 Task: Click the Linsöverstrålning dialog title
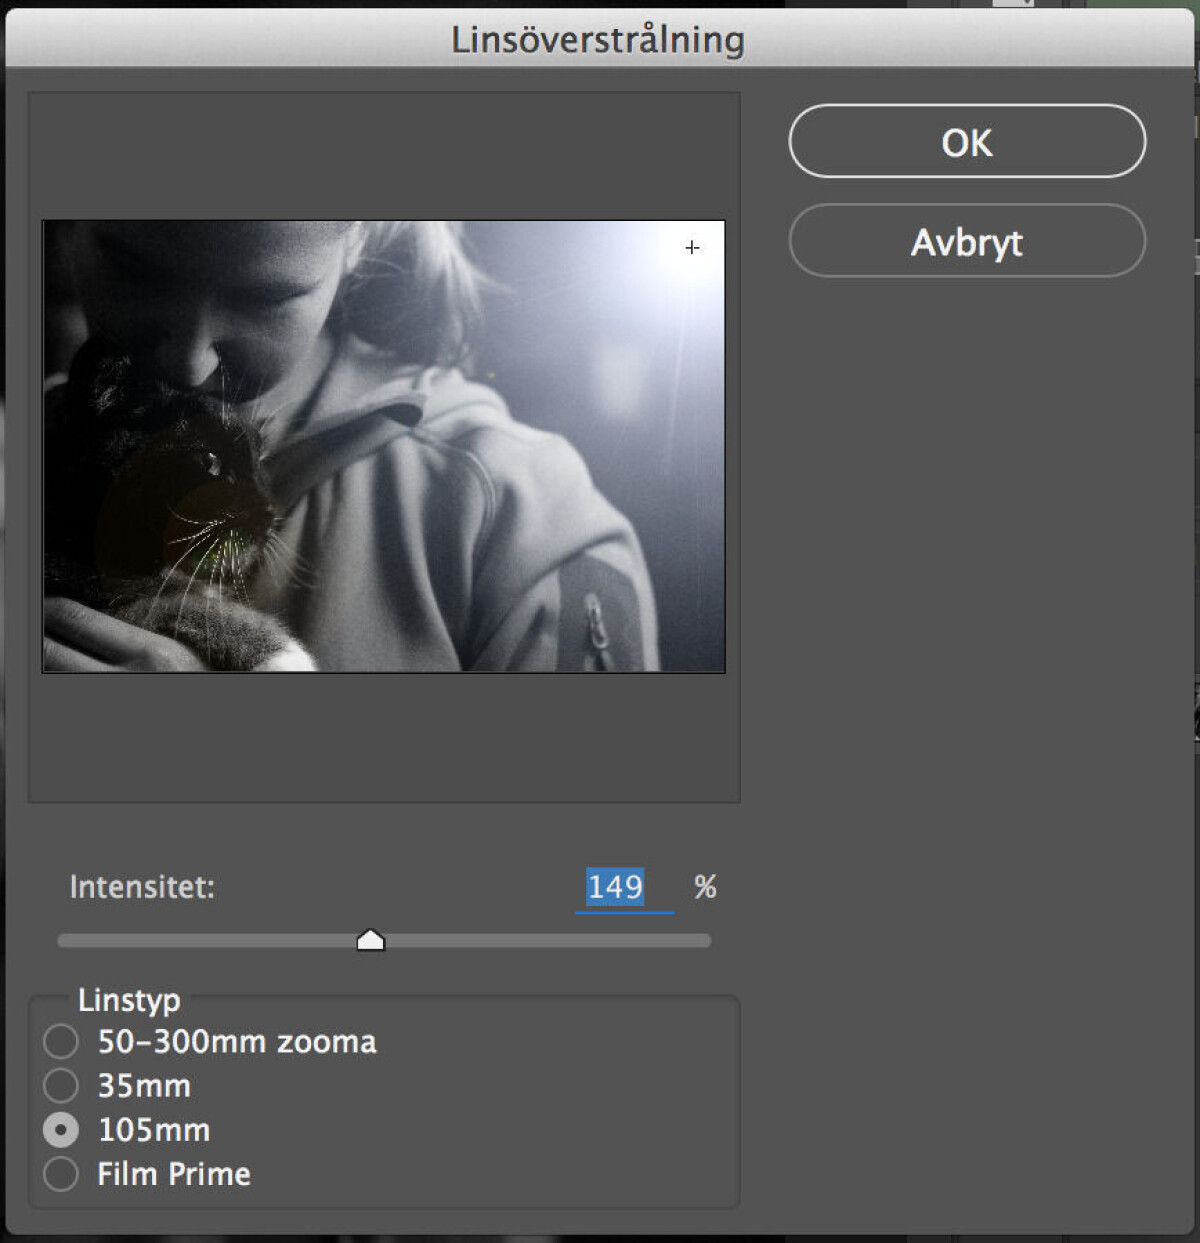598,40
